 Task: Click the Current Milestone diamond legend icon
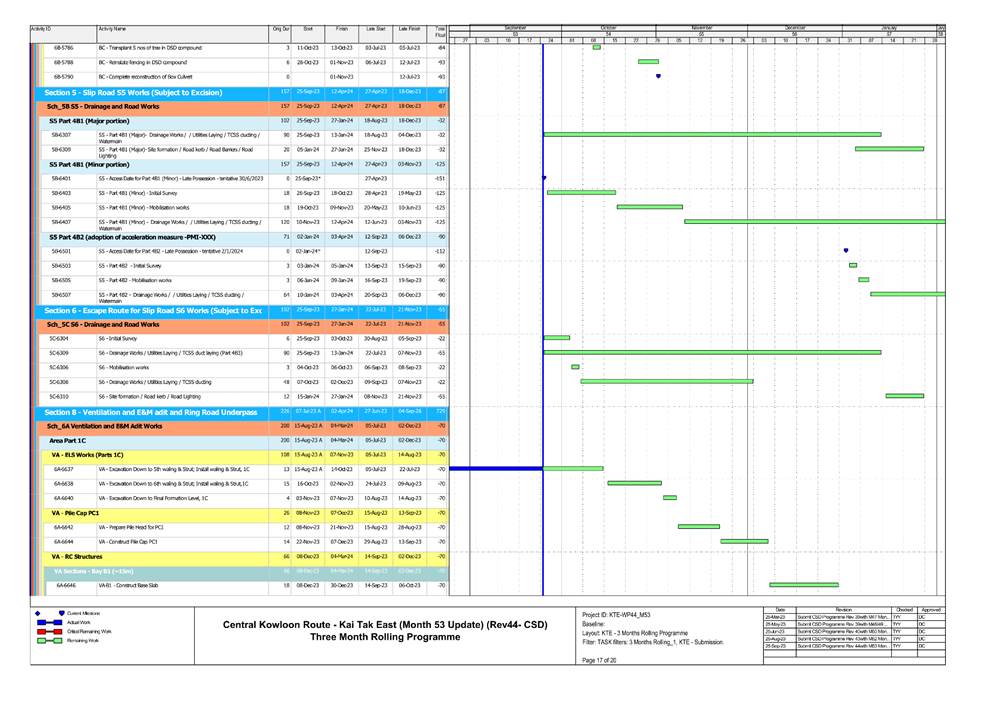point(38,612)
